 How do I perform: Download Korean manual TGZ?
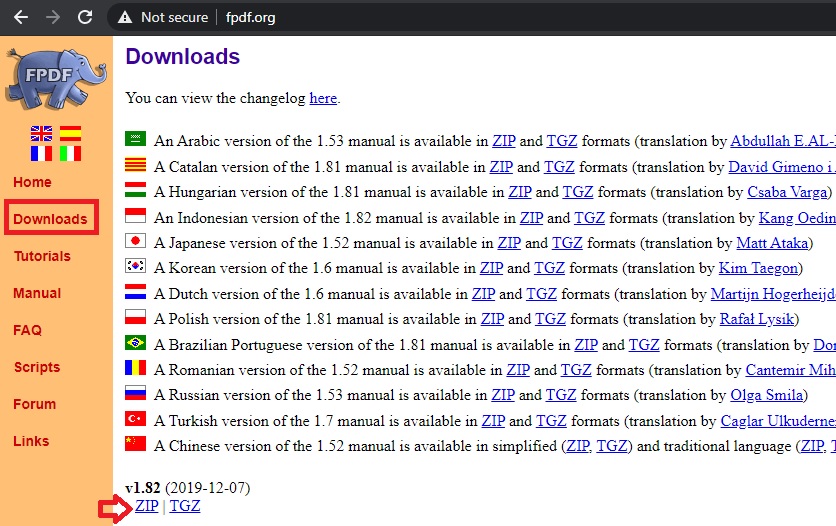tap(550, 268)
